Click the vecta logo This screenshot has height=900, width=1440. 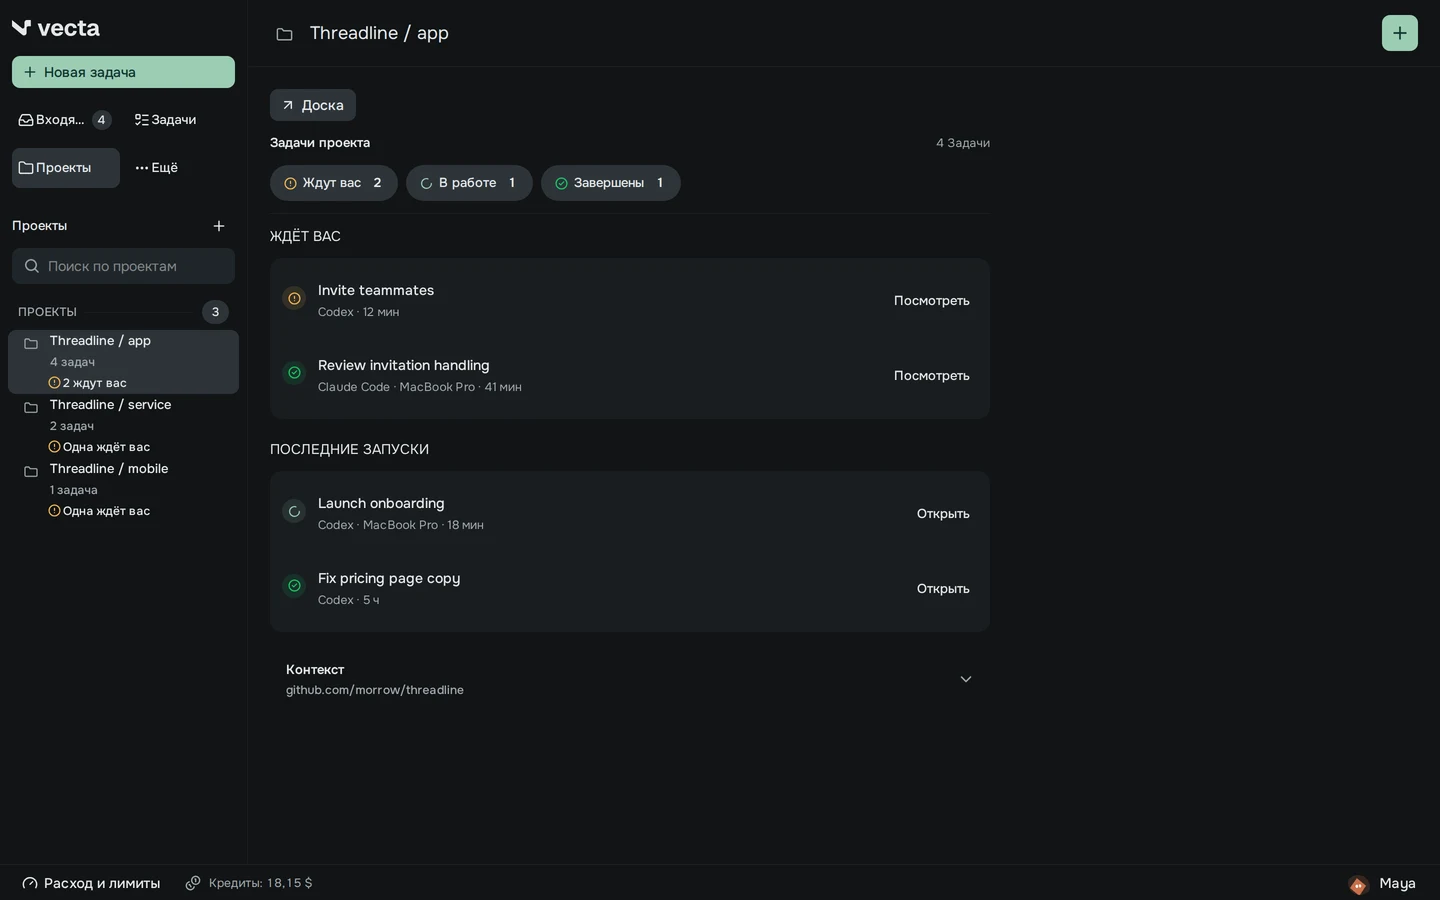[x=56, y=28]
